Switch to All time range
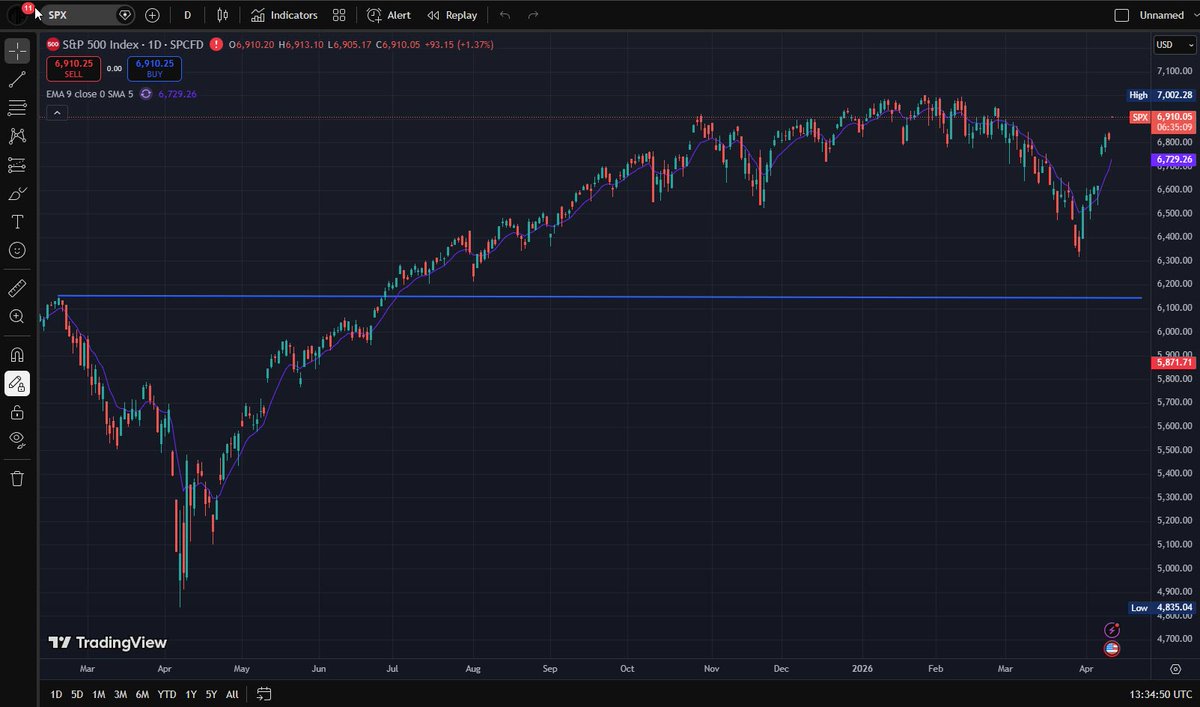 (x=232, y=693)
